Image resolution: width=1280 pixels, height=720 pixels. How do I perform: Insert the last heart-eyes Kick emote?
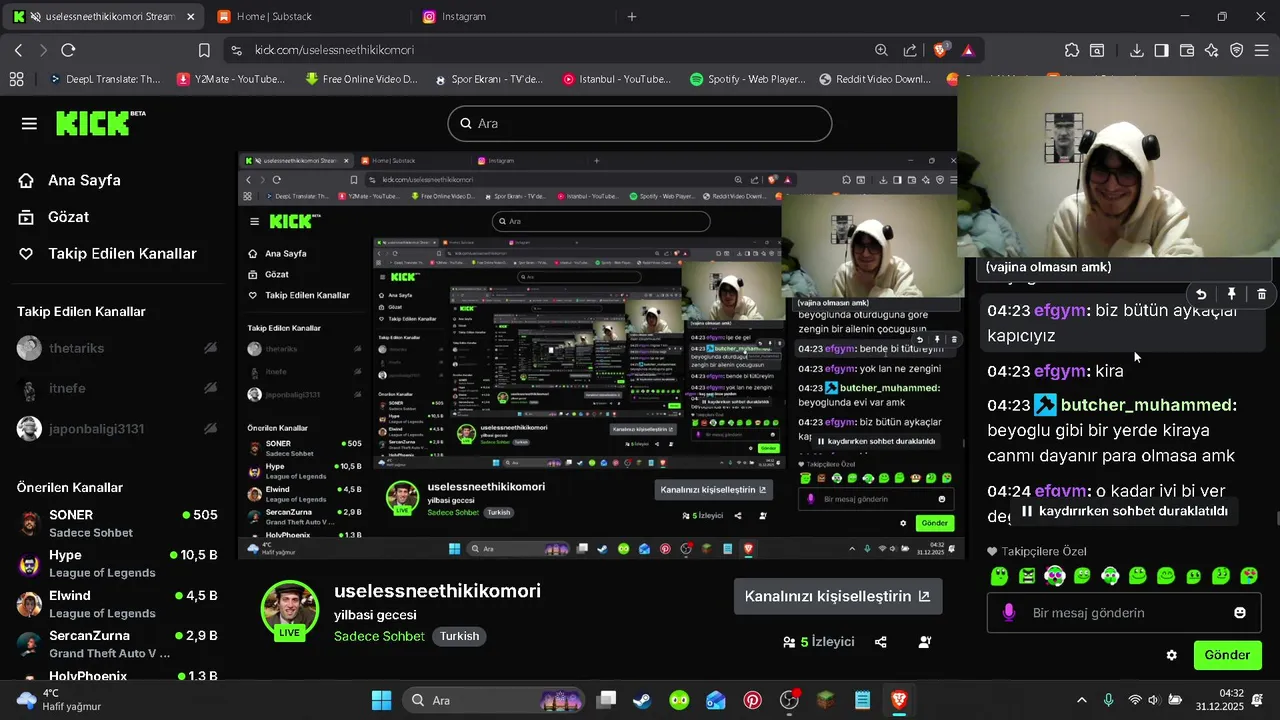[x=1249, y=576]
